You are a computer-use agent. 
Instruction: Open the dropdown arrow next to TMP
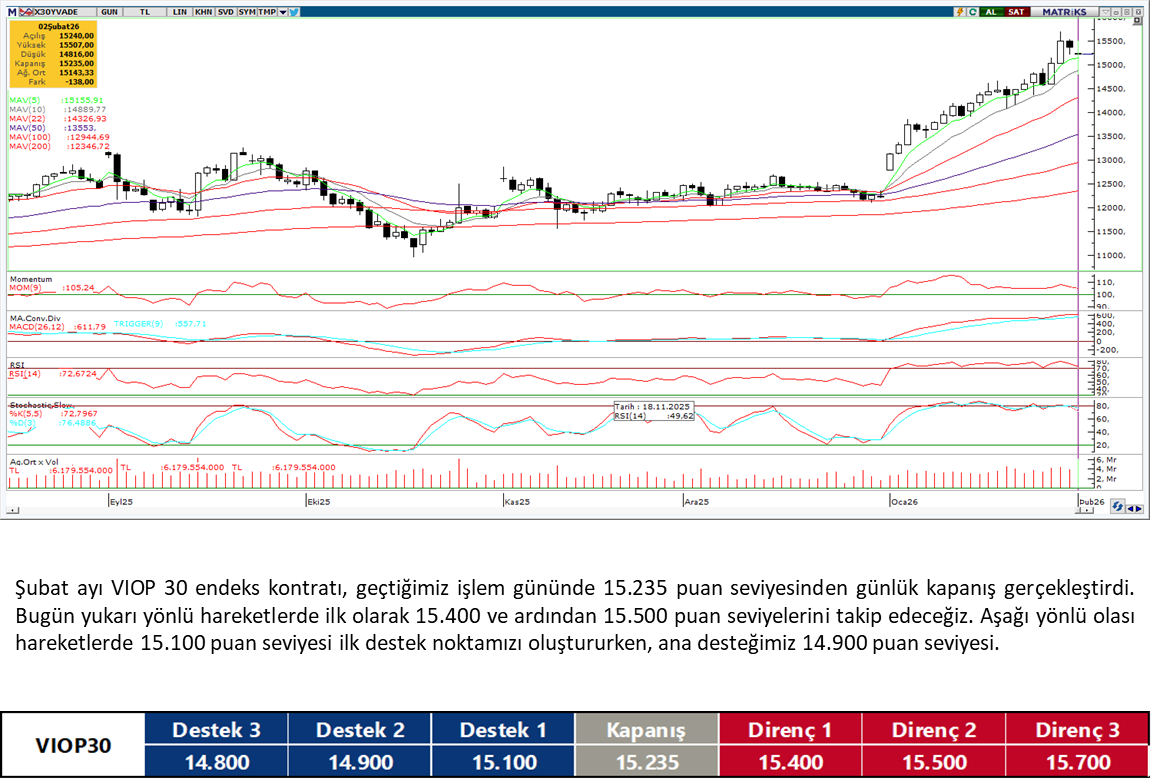(x=283, y=12)
